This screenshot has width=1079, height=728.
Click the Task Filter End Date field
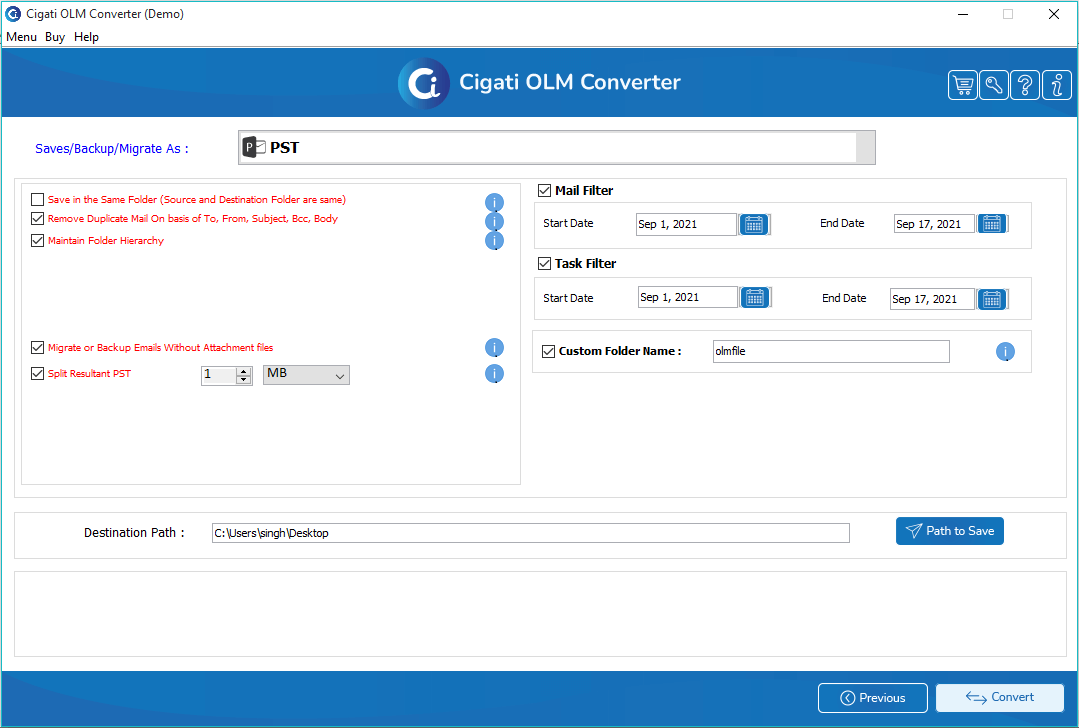coord(932,299)
